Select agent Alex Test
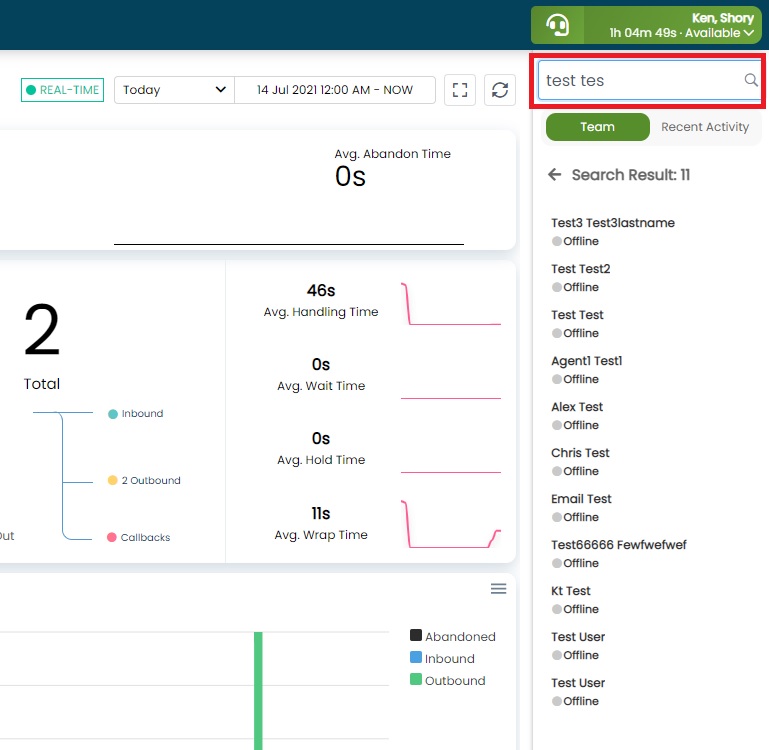Viewport: 769px width, 750px height. click(577, 407)
